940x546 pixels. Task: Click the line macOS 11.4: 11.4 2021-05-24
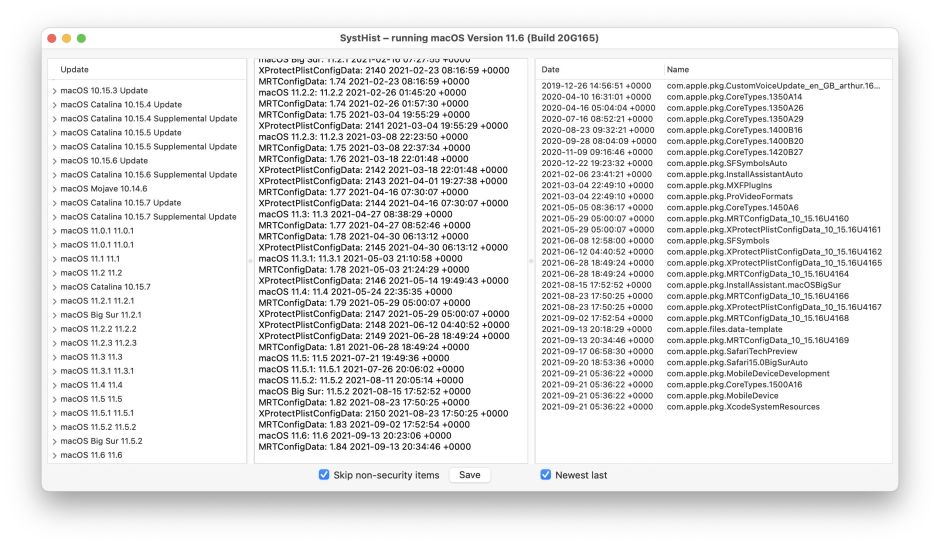[355, 291]
